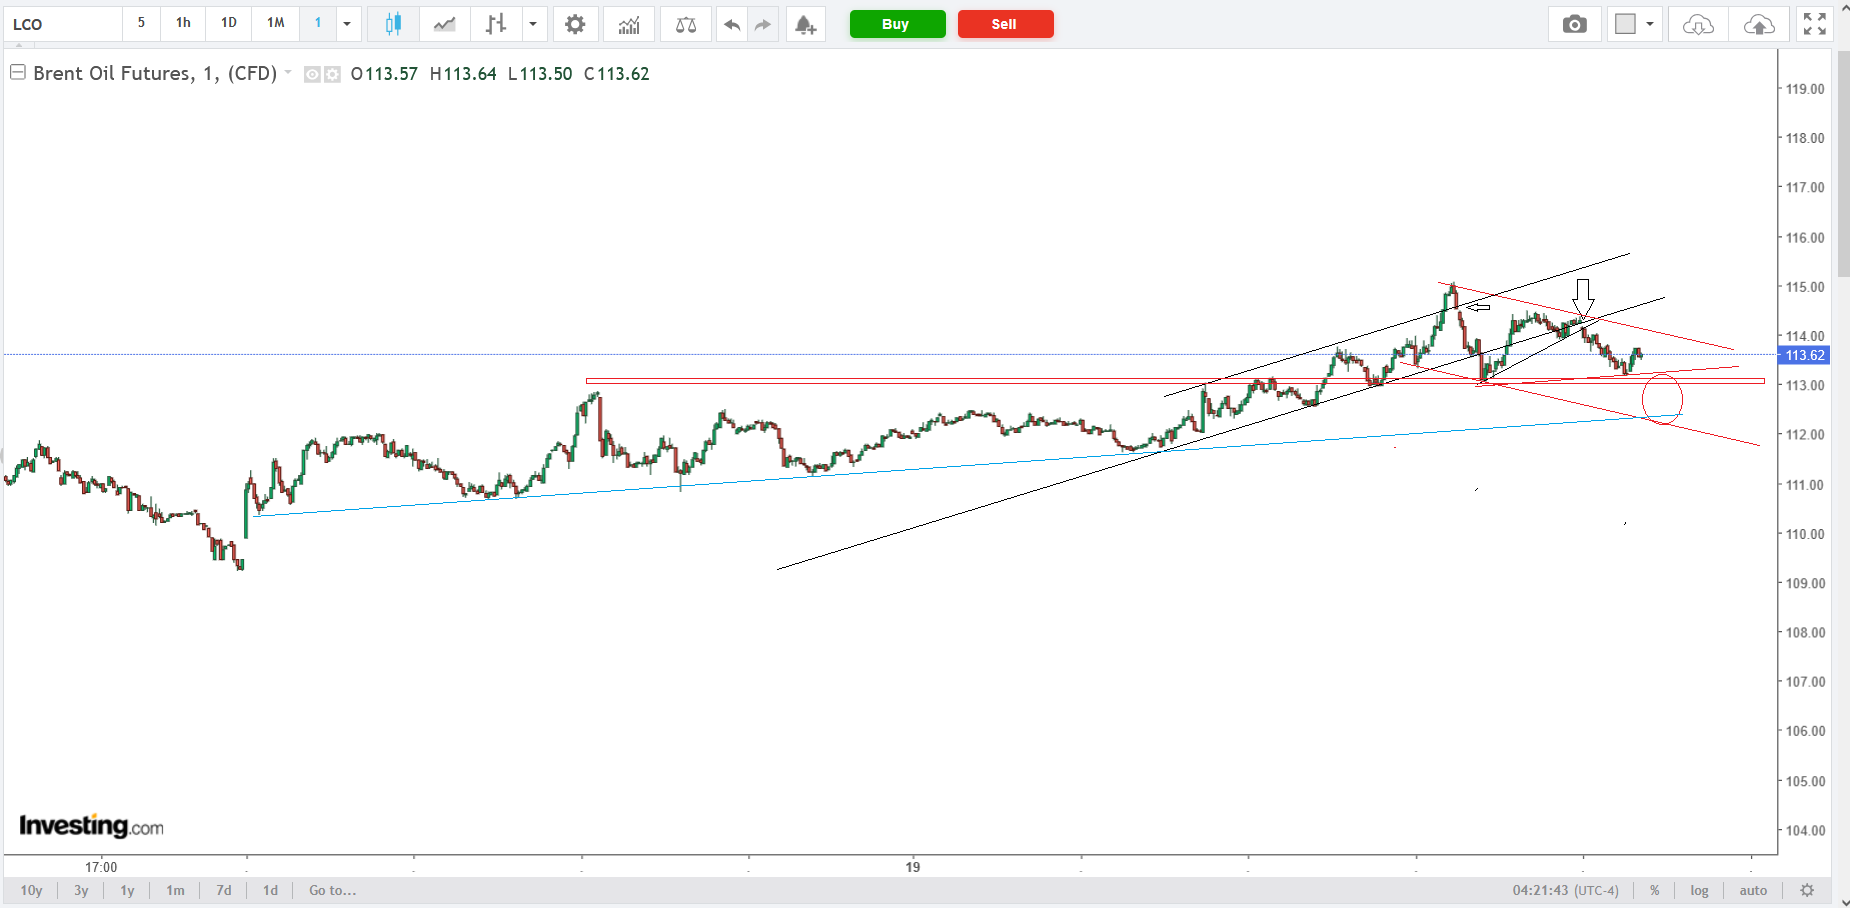This screenshot has width=1850, height=908.
Task: Select the 1h timeframe tab
Action: (183, 23)
